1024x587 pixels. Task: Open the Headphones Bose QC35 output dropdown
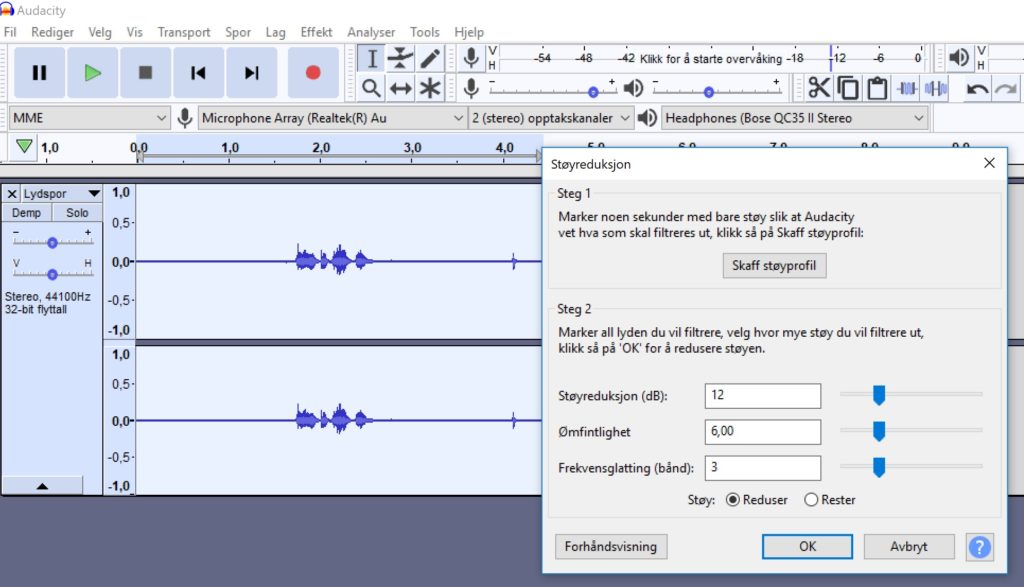pos(795,118)
